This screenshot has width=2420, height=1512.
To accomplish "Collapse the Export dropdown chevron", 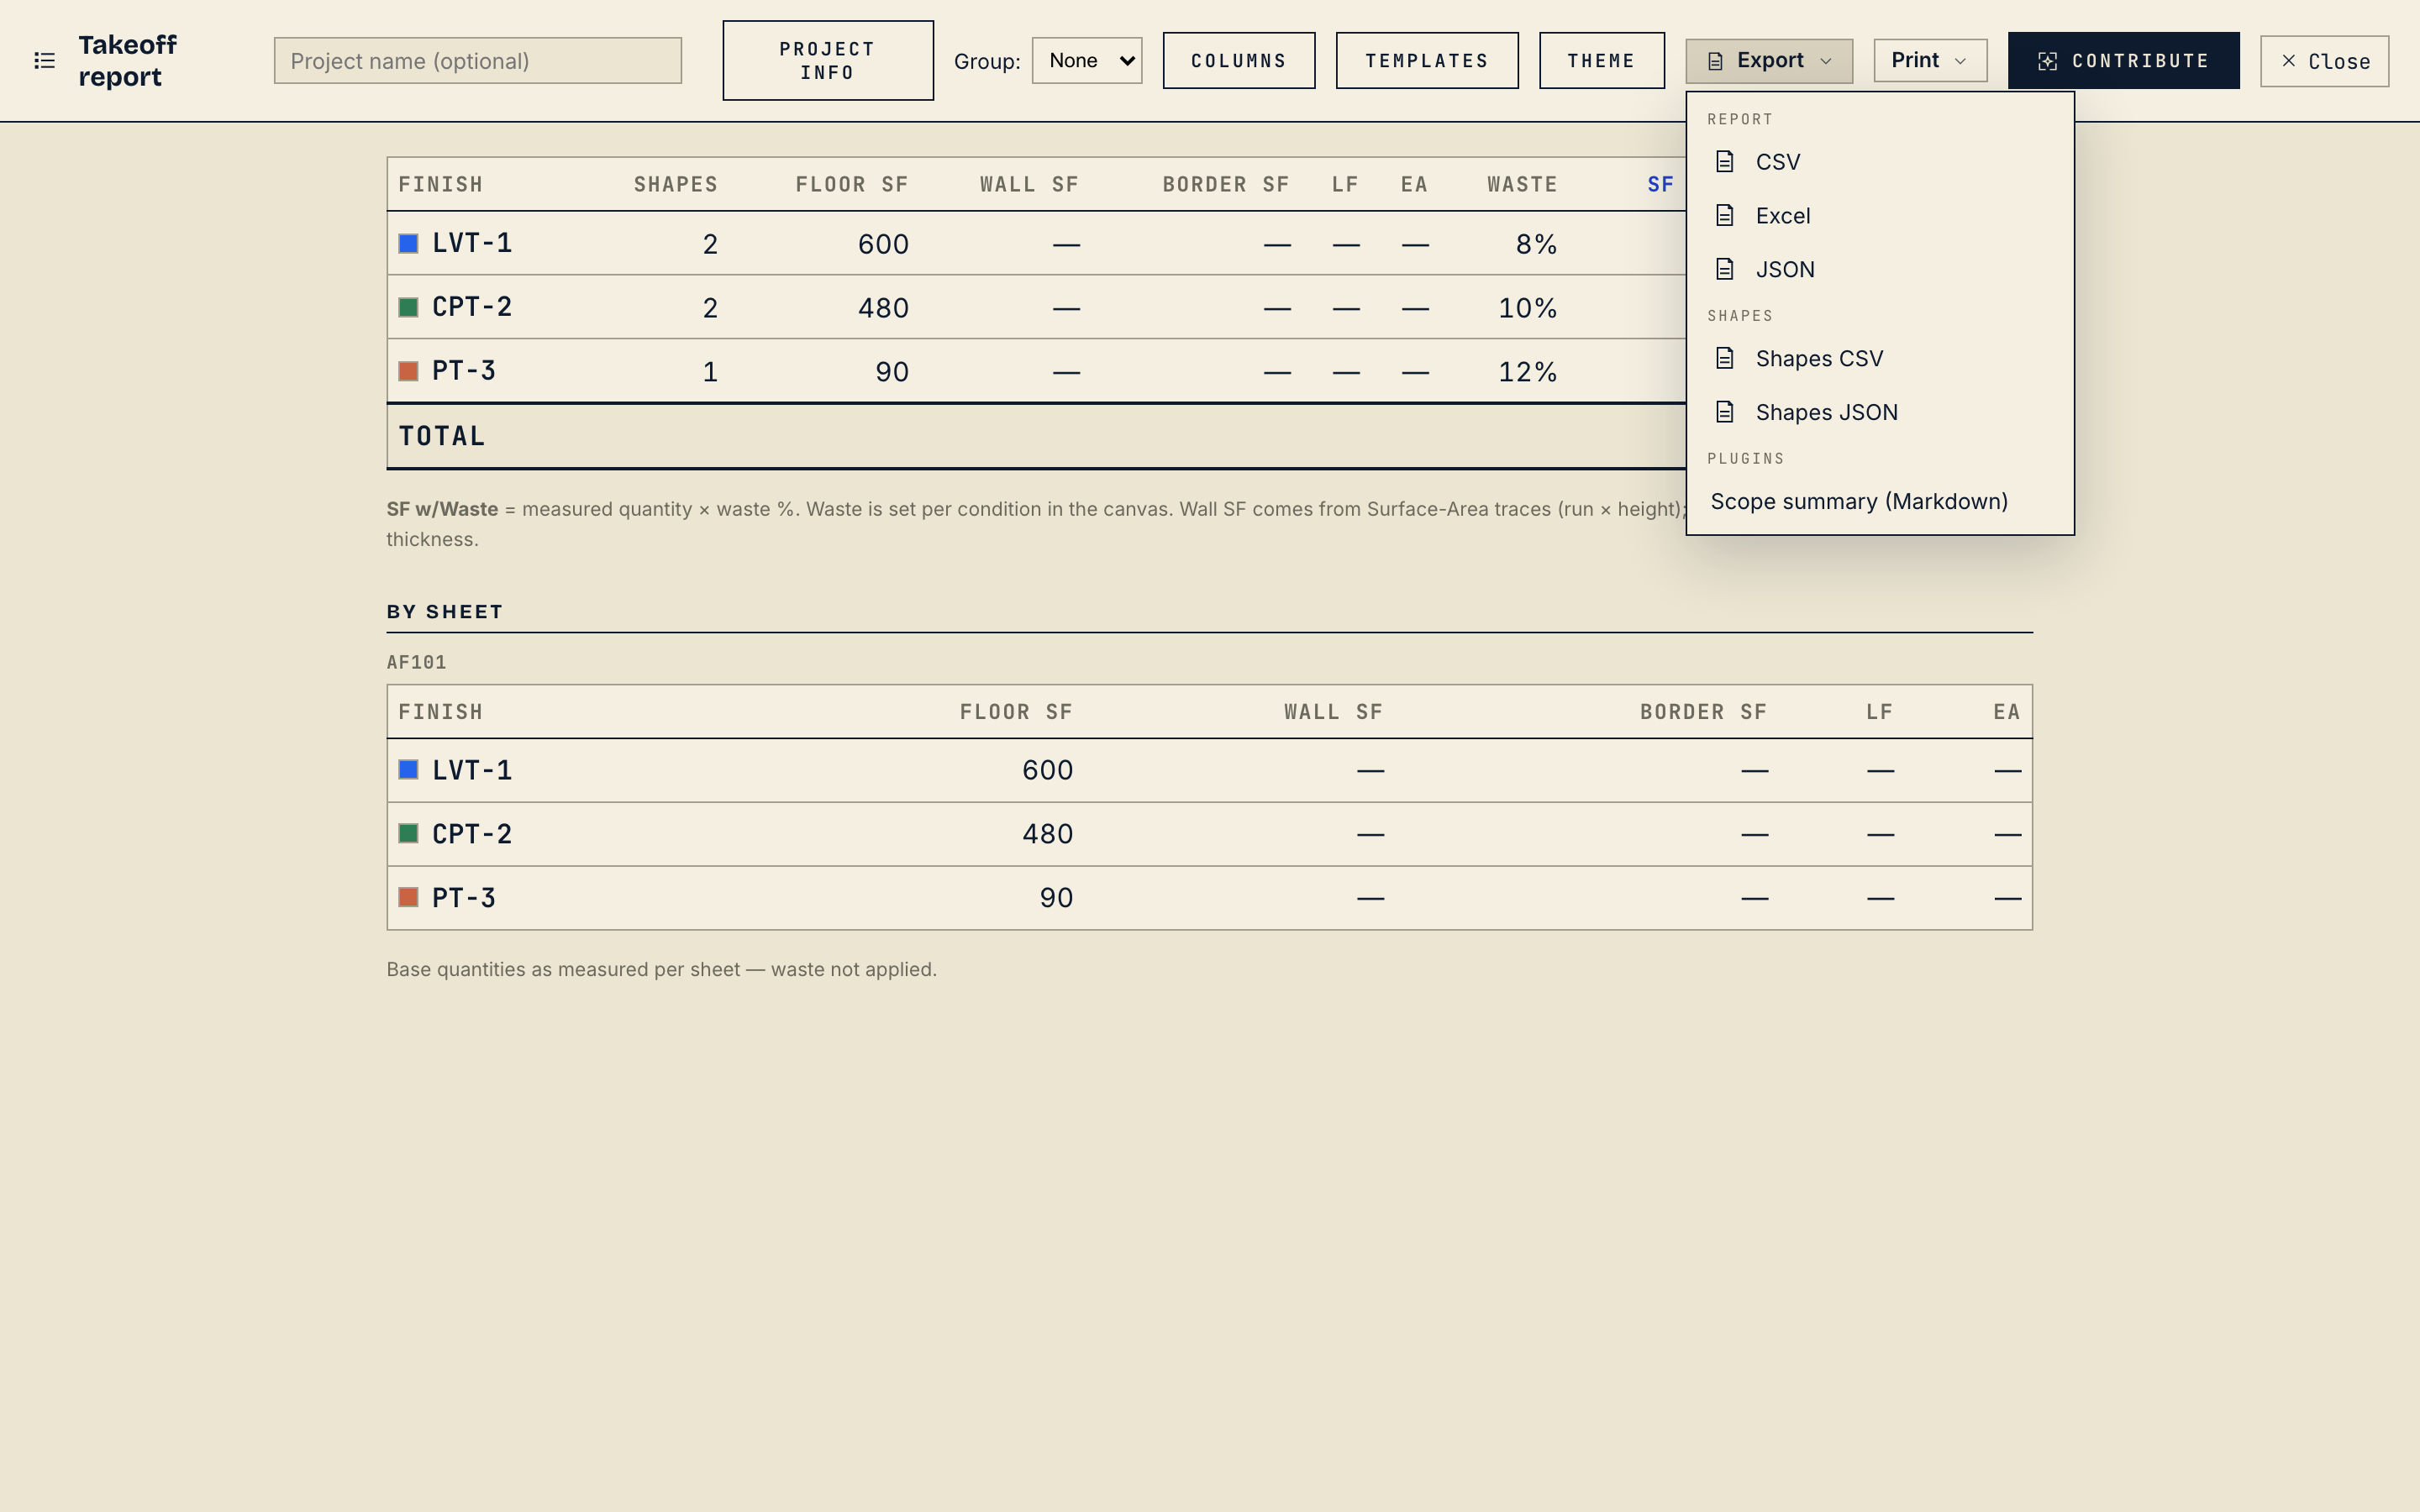I will click(x=1826, y=61).
